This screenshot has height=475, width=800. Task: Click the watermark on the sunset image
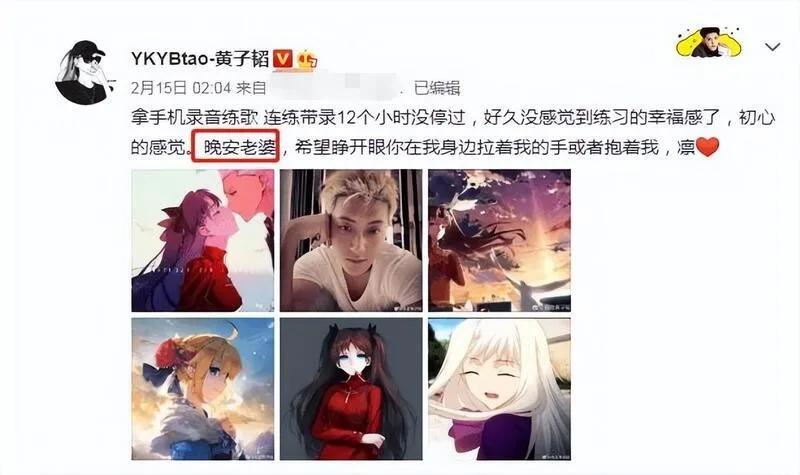(551, 308)
